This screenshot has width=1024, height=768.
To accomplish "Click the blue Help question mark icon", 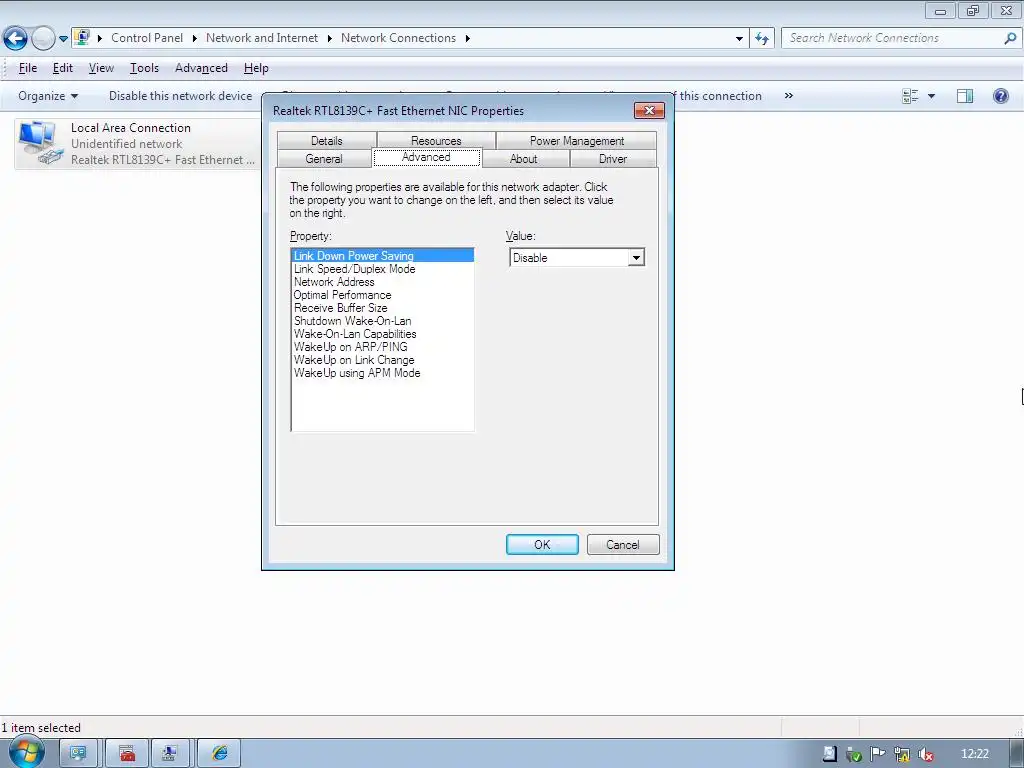I will pyautogui.click(x=1000, y=97).
